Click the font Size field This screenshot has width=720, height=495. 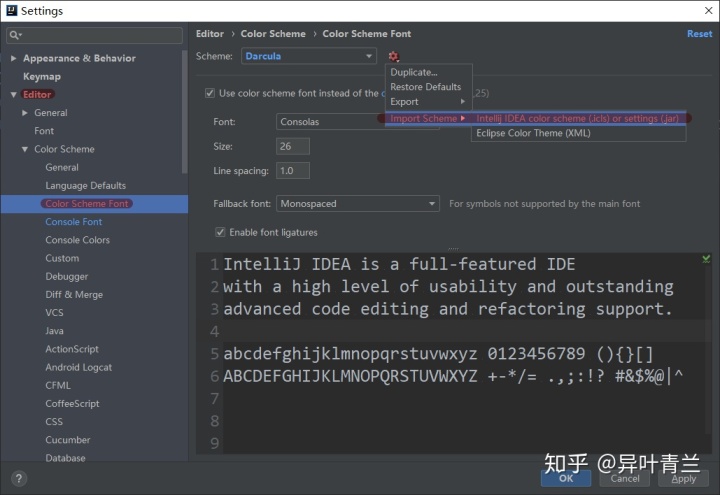(292, 146)
